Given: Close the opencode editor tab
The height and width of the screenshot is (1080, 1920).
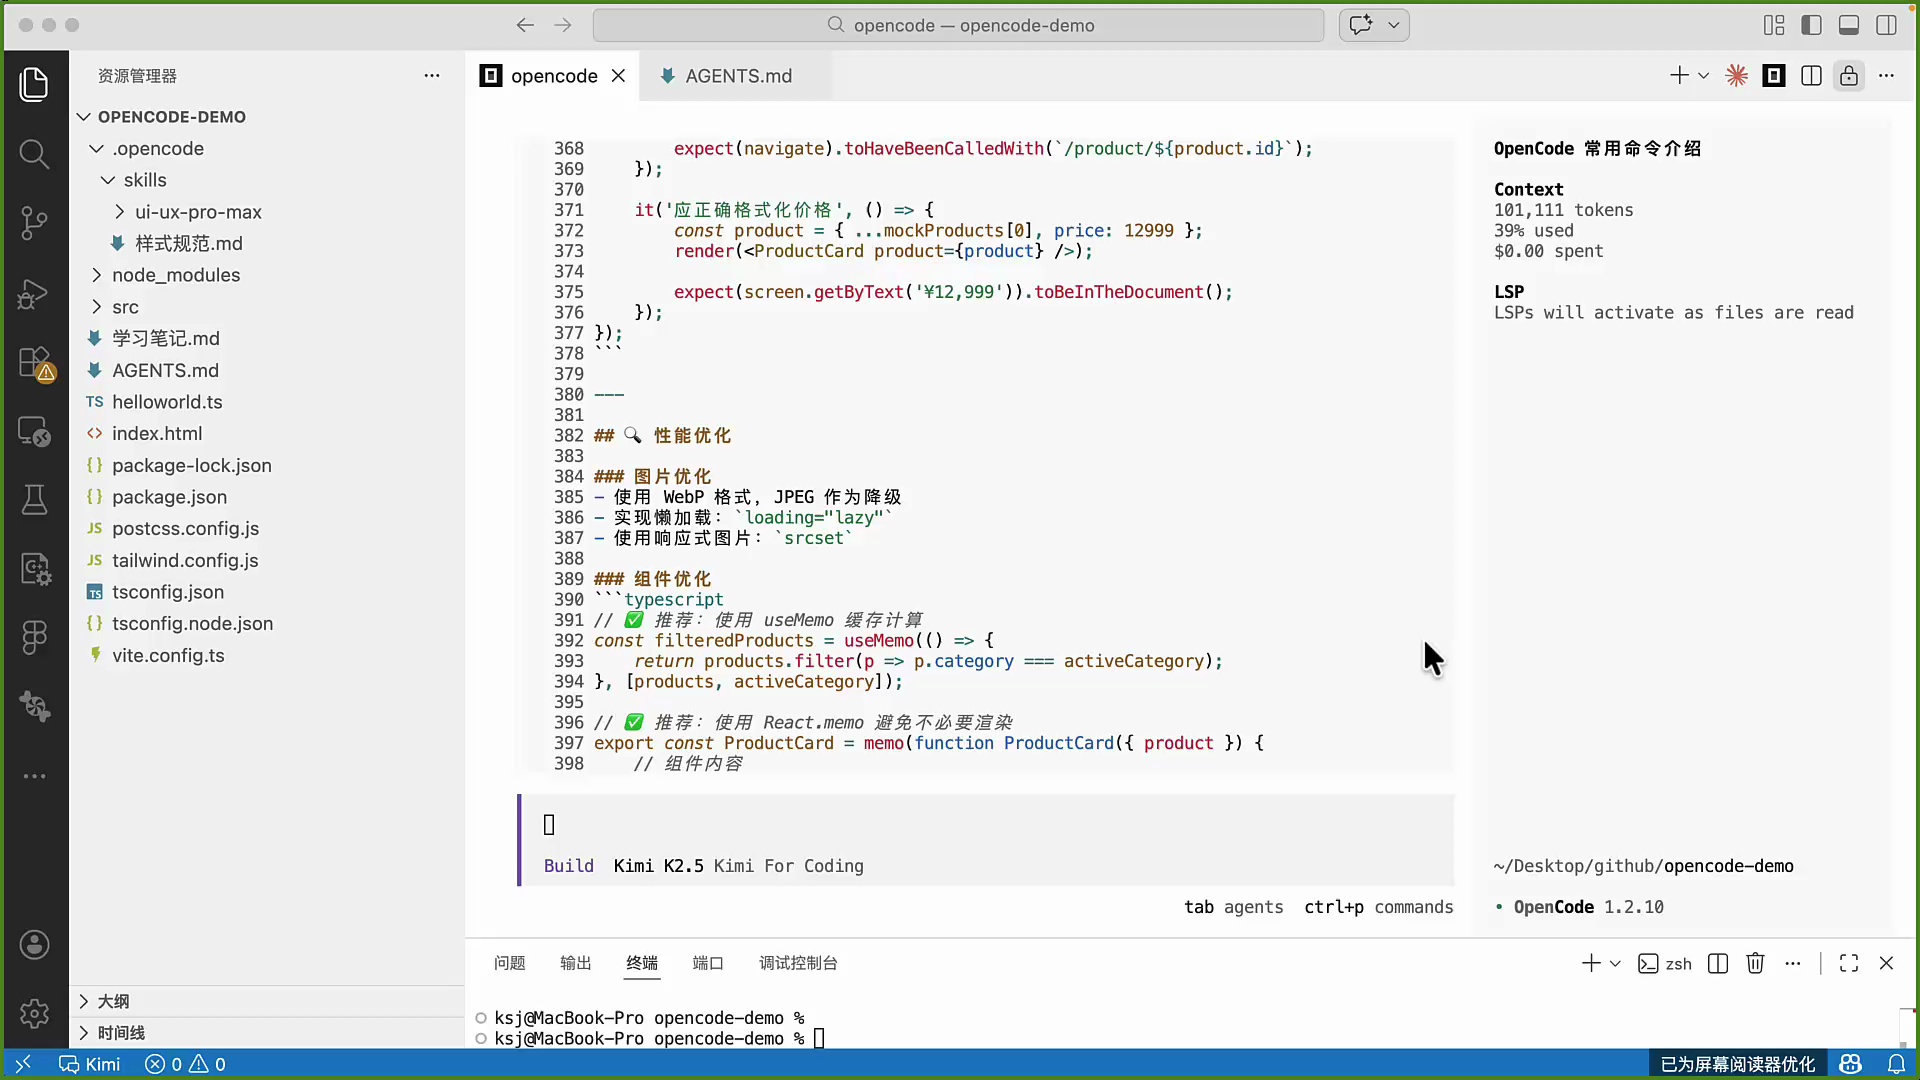Looking at the screenshot, I should click(x=619, y=76).
